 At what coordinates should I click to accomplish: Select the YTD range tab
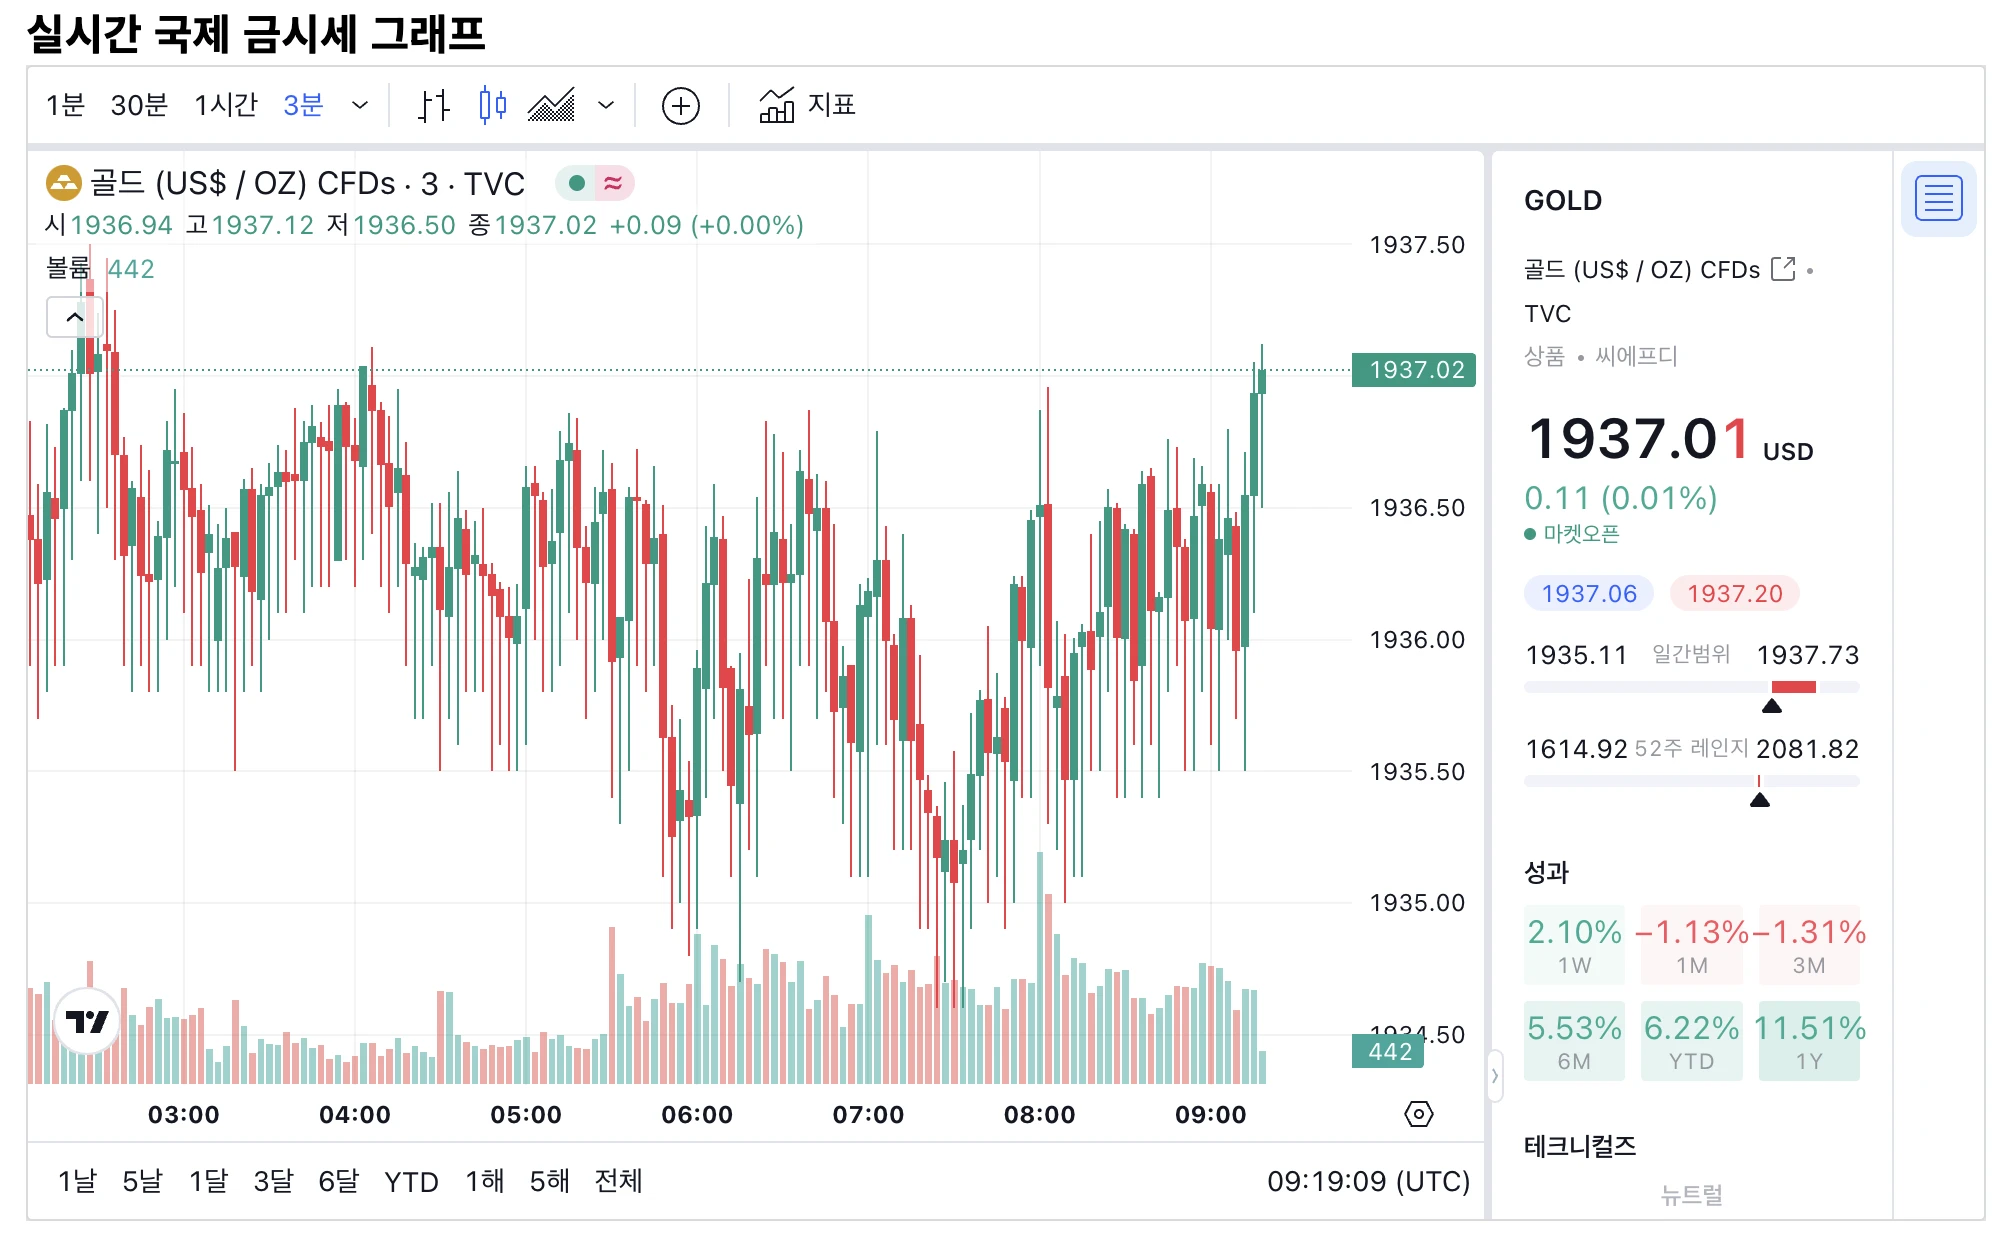410,1181
